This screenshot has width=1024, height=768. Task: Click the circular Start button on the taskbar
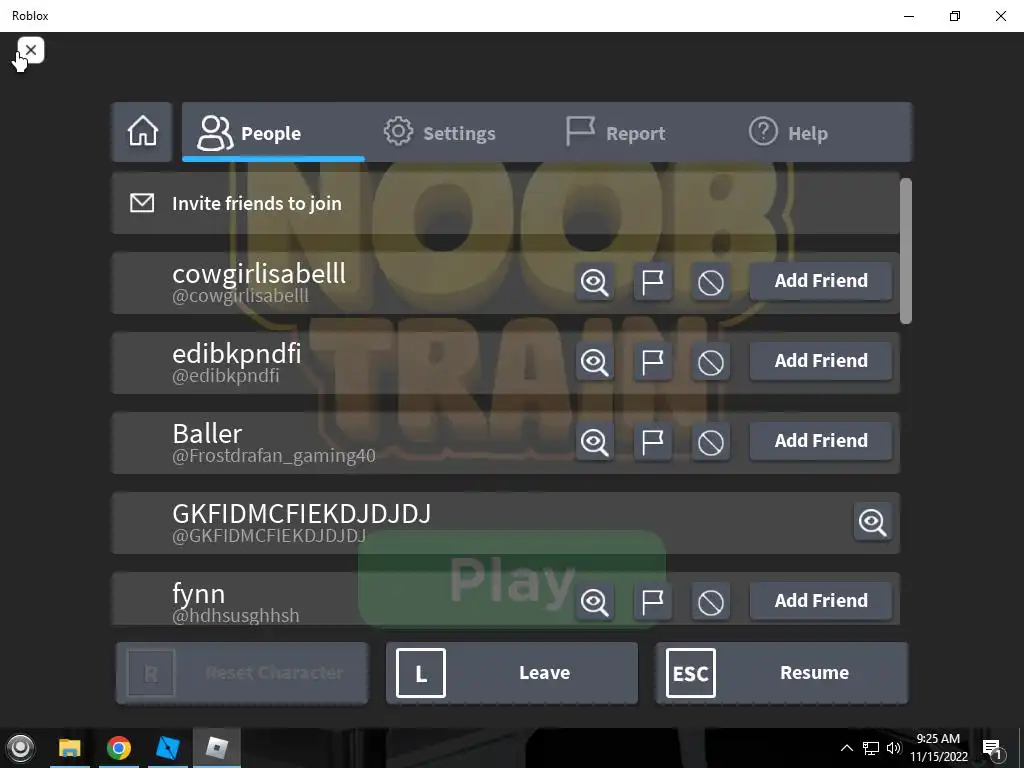pyautogui.click(x=20, y=748)
